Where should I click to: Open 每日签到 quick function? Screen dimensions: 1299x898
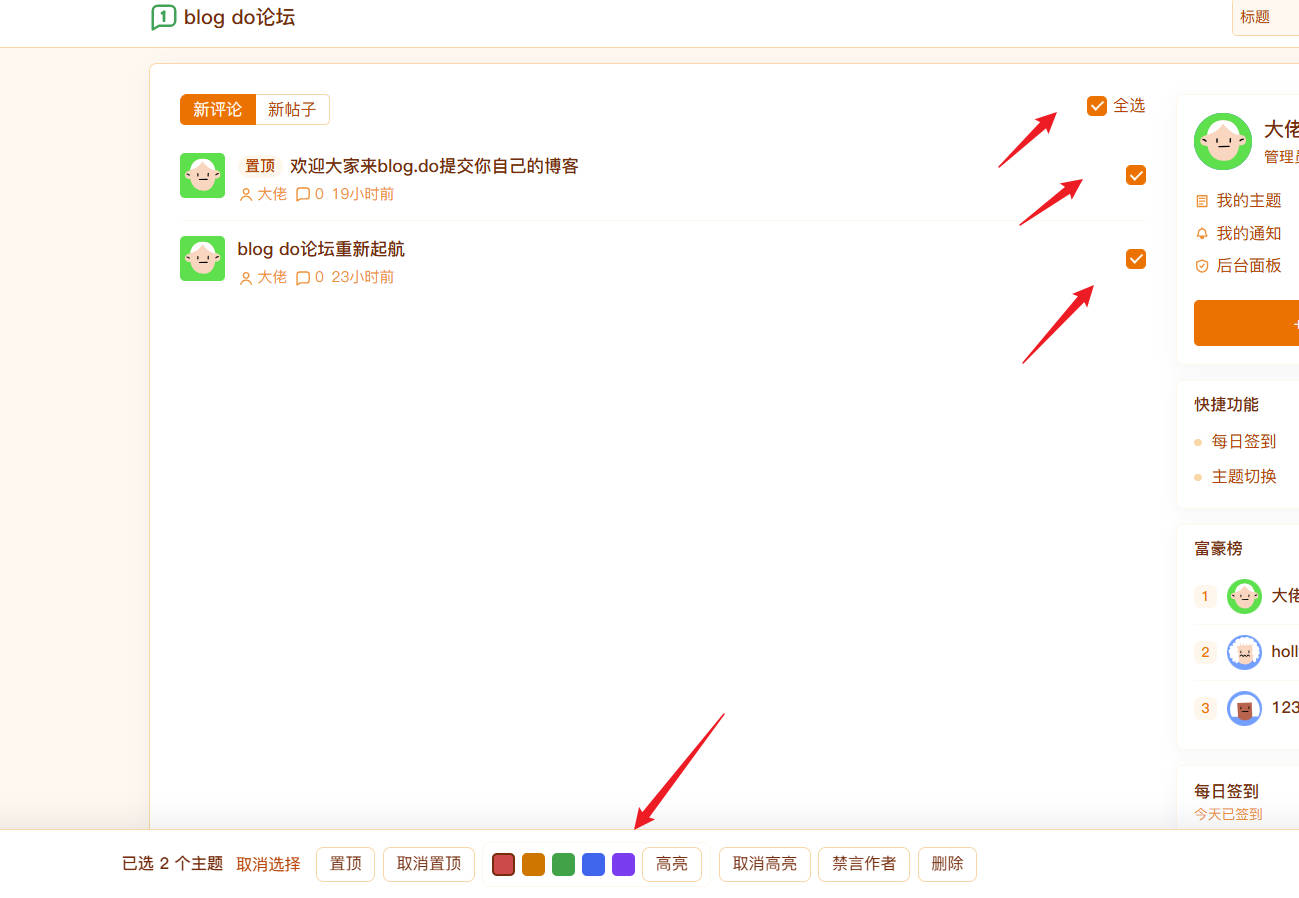tap(1244, 441)
